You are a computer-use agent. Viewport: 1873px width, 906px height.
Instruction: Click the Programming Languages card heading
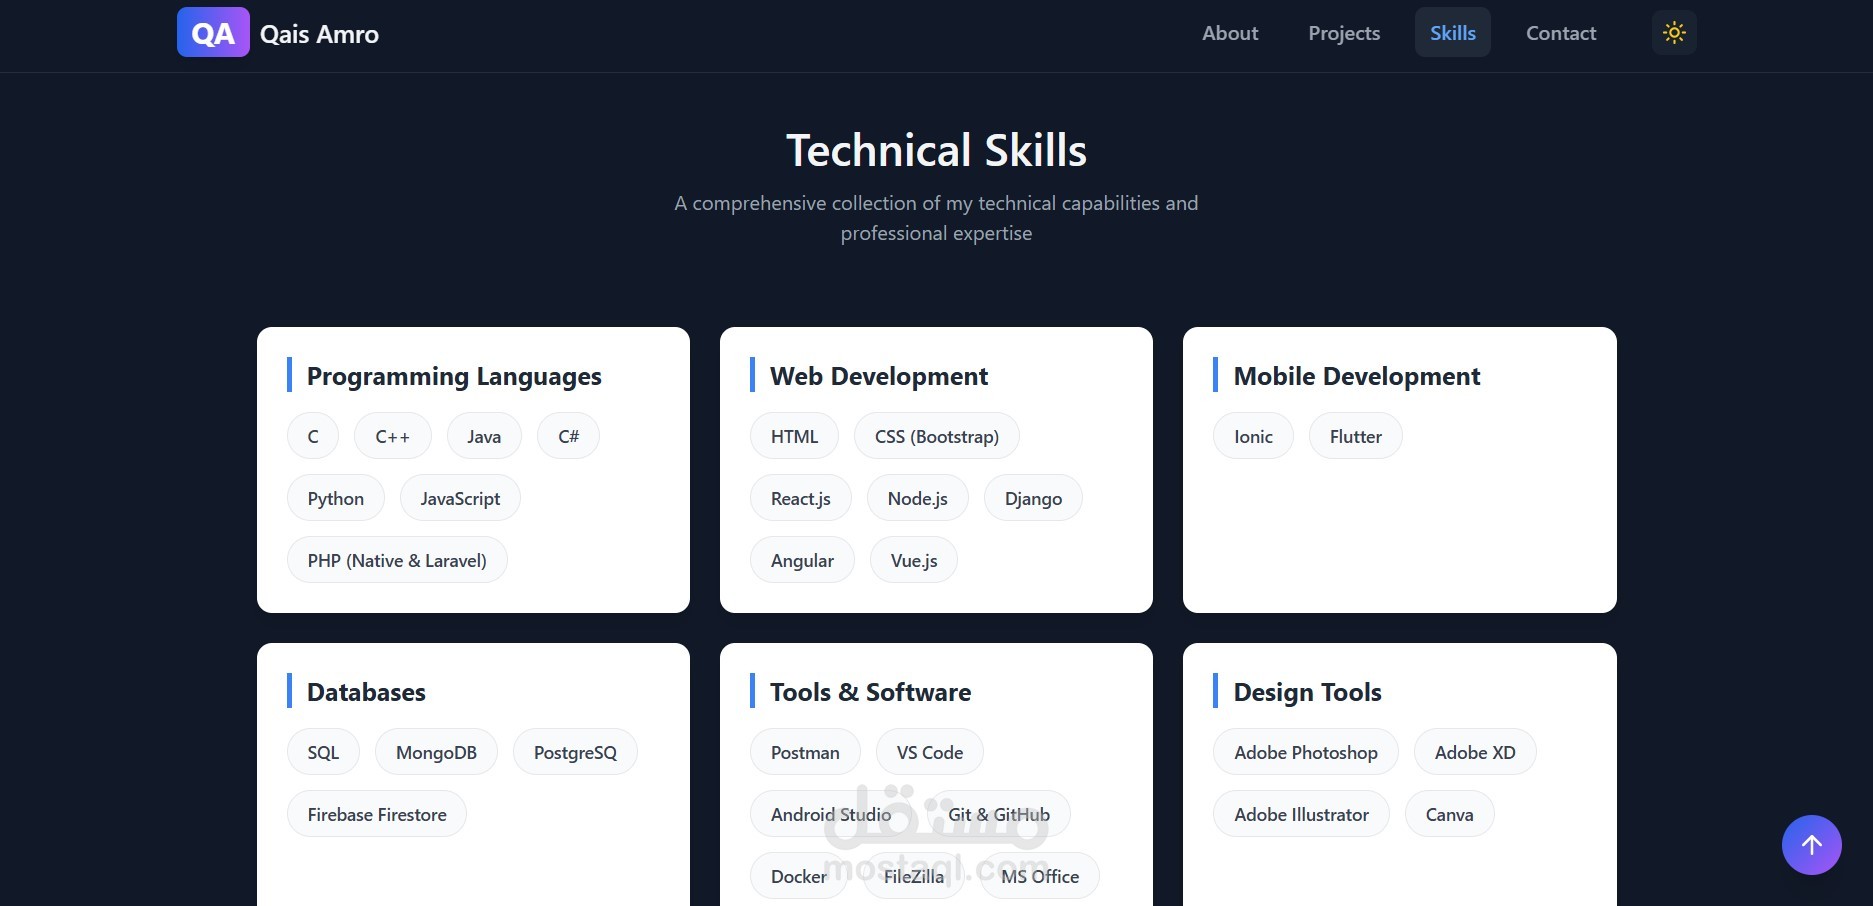454,376
